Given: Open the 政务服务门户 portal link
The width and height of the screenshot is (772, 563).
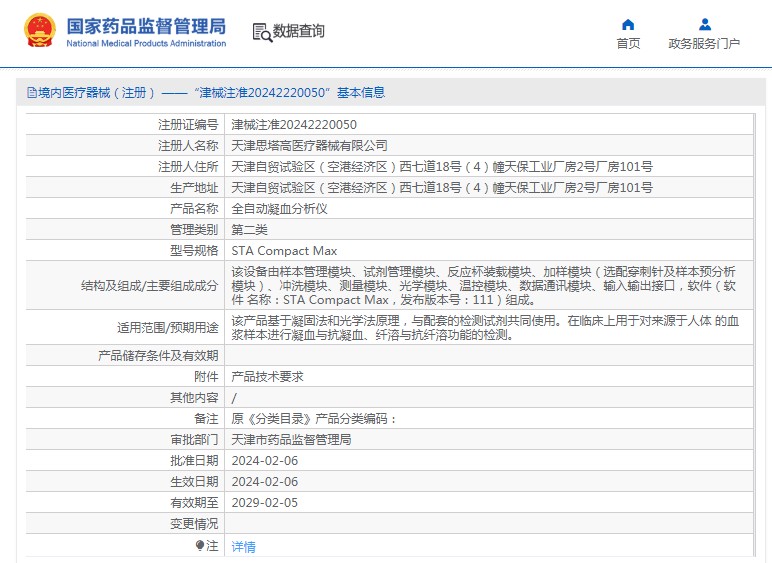Looking at the screenshot, I should 704,44.
